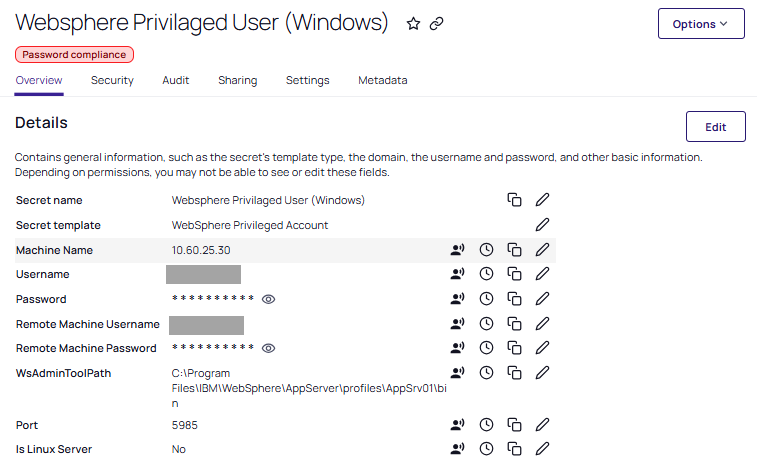This screenshot has width=757, height=471.
Task: Click the Edit button in Details
Action: [715, 127]
